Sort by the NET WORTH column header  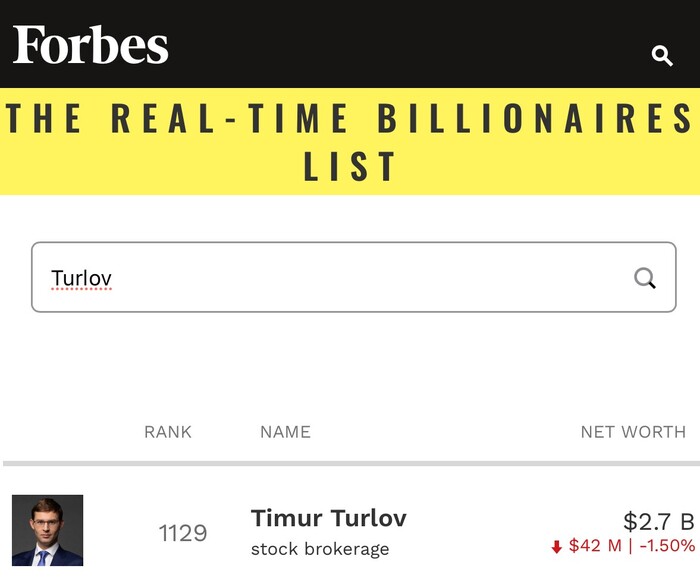633,432
